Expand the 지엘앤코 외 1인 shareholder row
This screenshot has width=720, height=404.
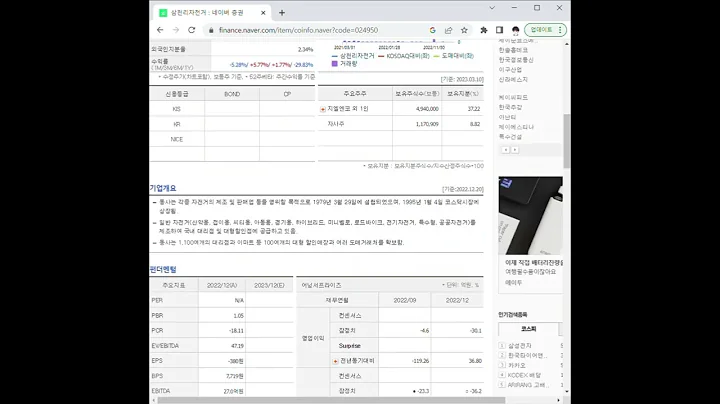click(x=323, y=109)
